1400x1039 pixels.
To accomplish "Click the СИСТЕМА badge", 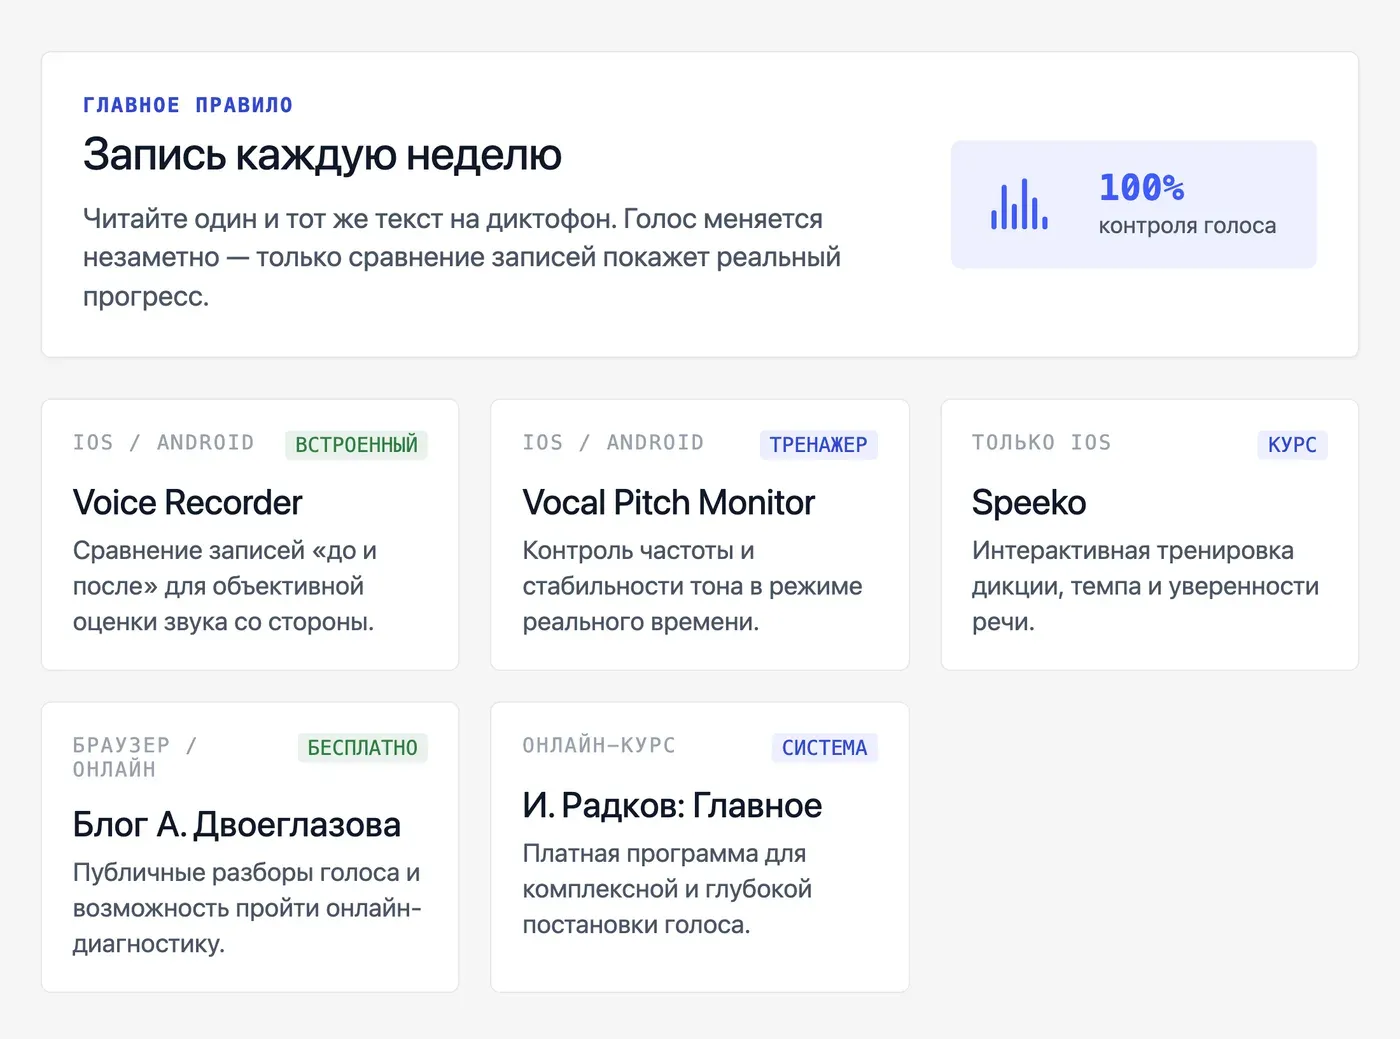I will point(824,748).
